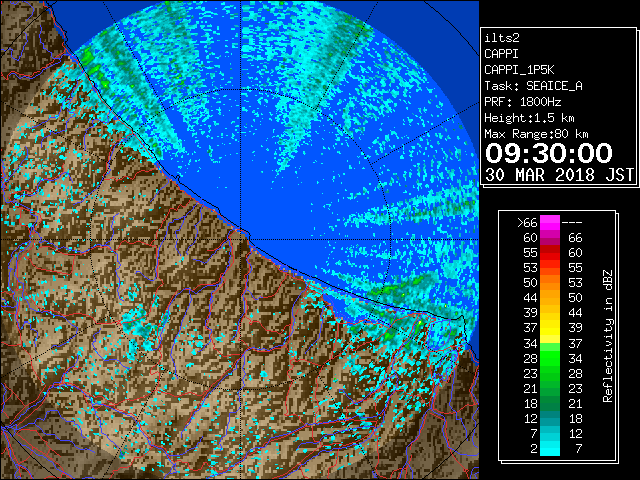Pick the dark red 55–60 dBZ swatch
Viewport: 640px width, 480px height.
(x=550, y=253)
